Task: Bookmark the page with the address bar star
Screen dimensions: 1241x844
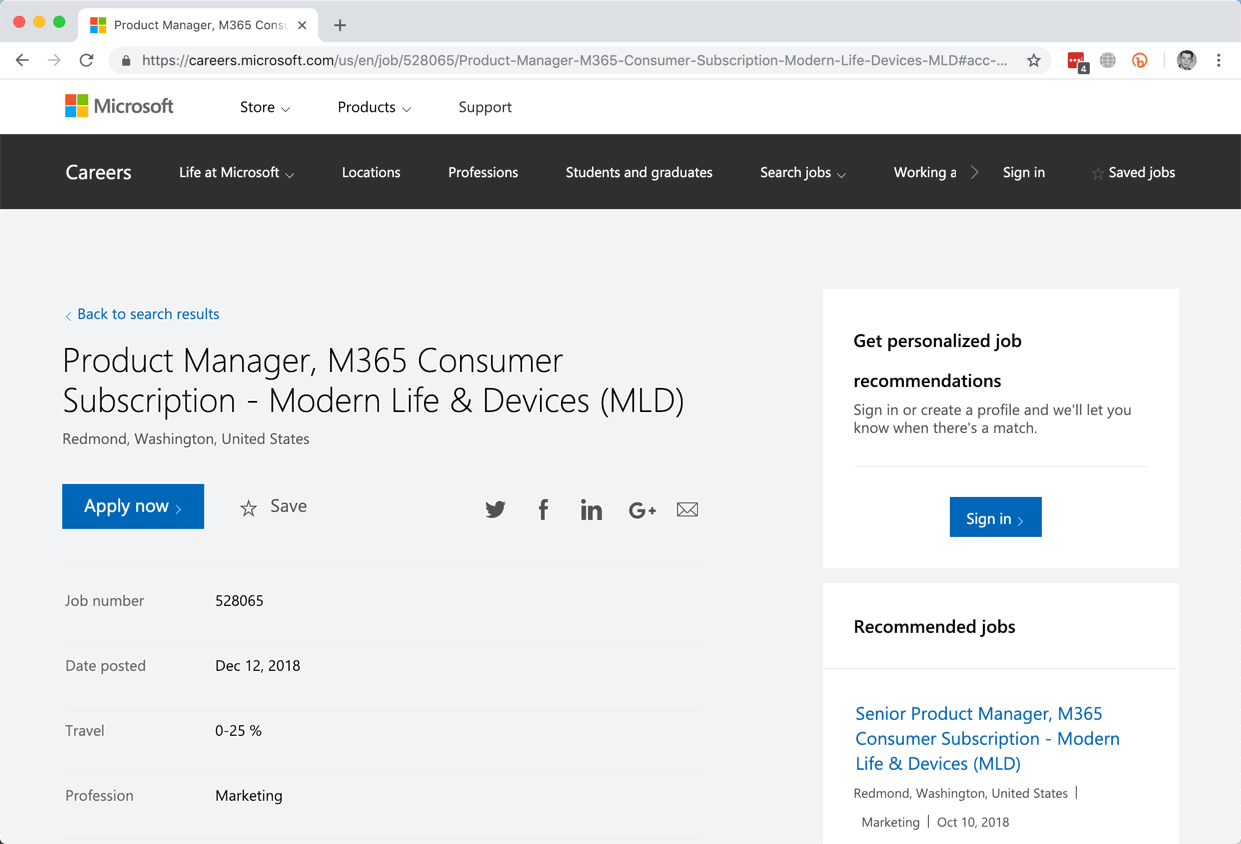Action: coord(1033,60)
